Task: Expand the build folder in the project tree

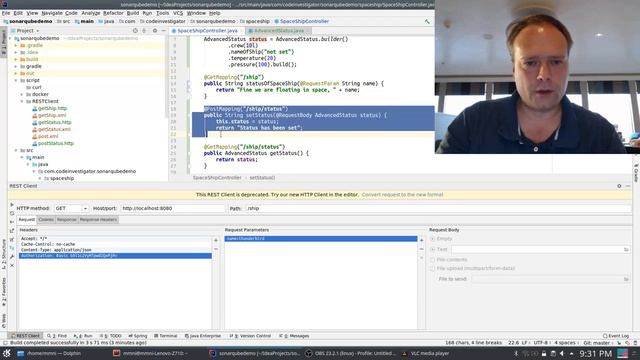Action: [x=16, y=59]
